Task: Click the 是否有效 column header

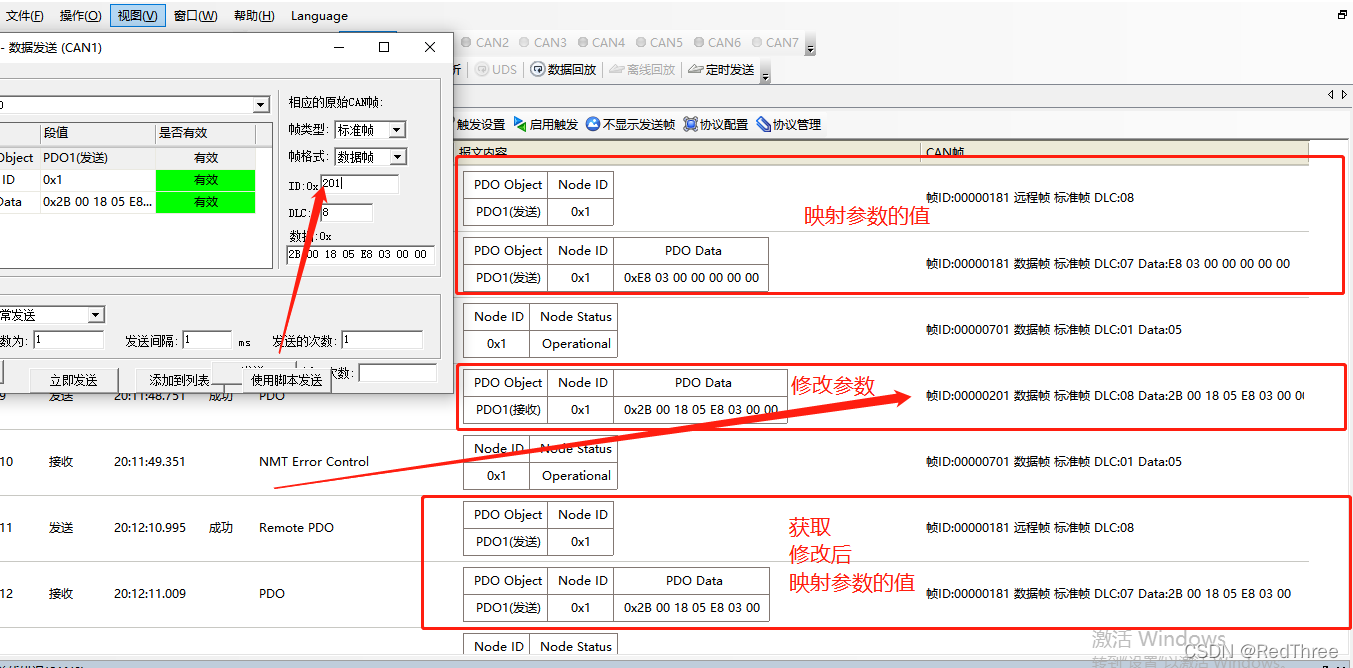Action: click(x=205, y=133)
